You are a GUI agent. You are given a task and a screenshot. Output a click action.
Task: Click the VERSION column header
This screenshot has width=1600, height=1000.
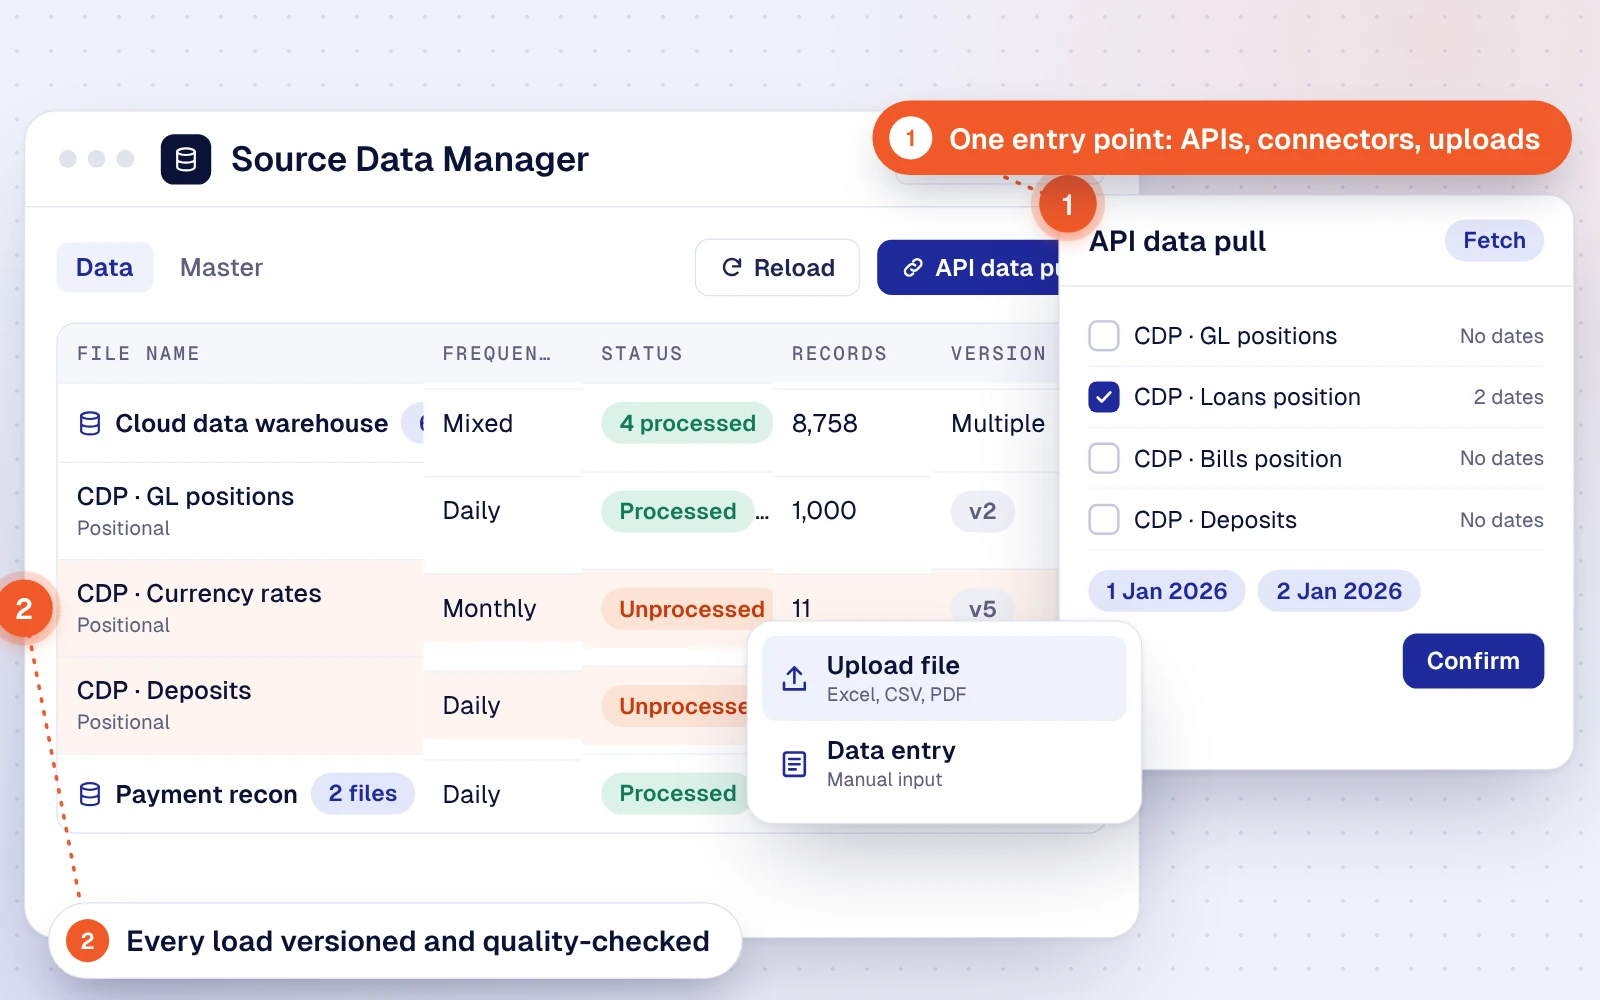[x=998, y=353]
